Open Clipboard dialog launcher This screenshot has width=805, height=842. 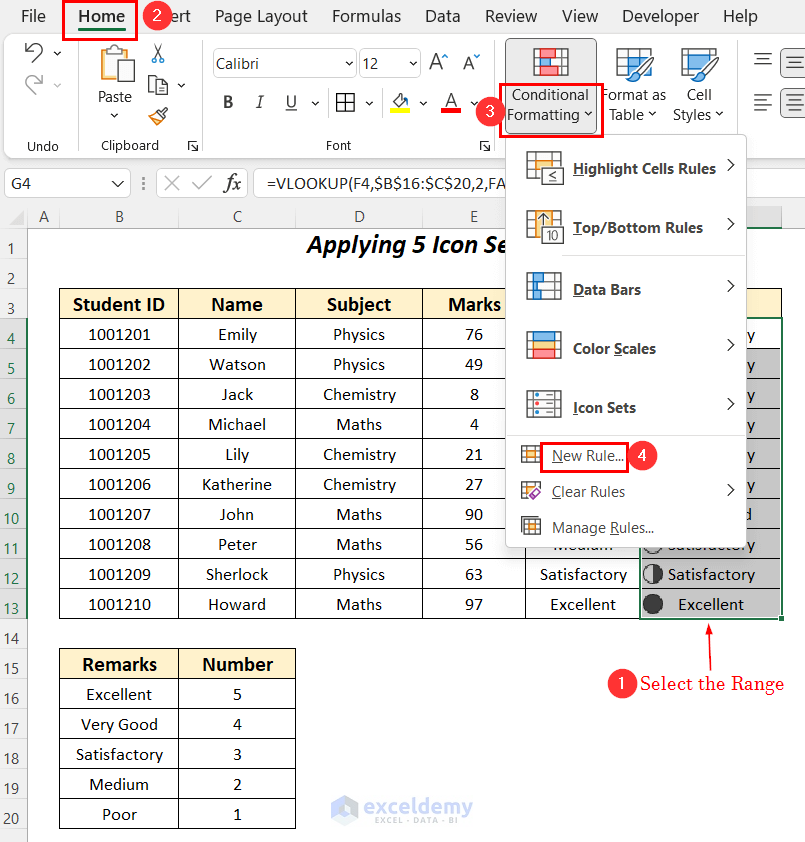pyautogui.click(x=193, y=146)
